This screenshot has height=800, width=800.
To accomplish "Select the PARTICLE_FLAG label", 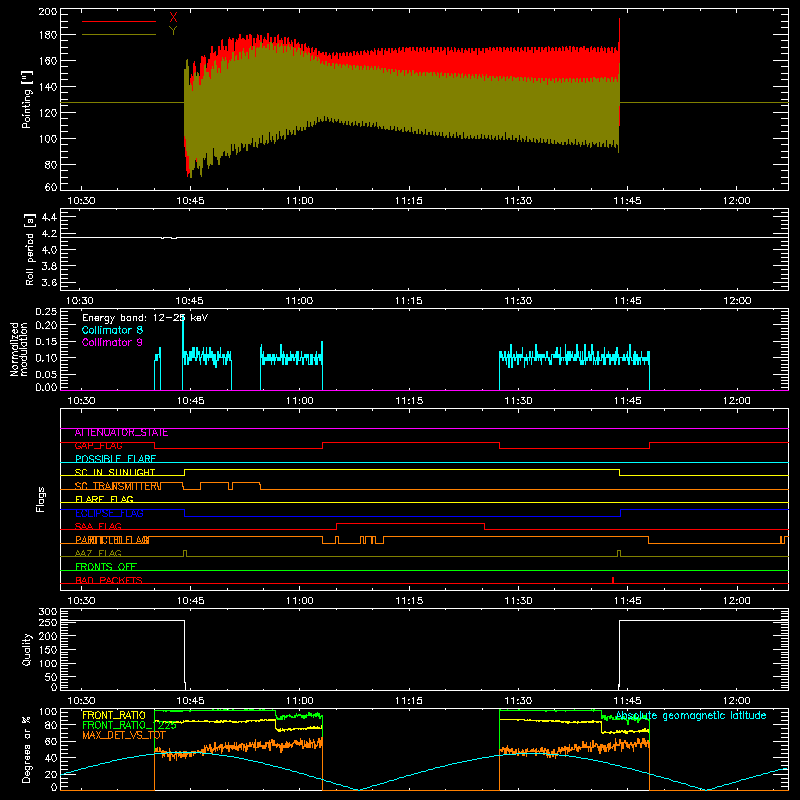I will [112, 540].
